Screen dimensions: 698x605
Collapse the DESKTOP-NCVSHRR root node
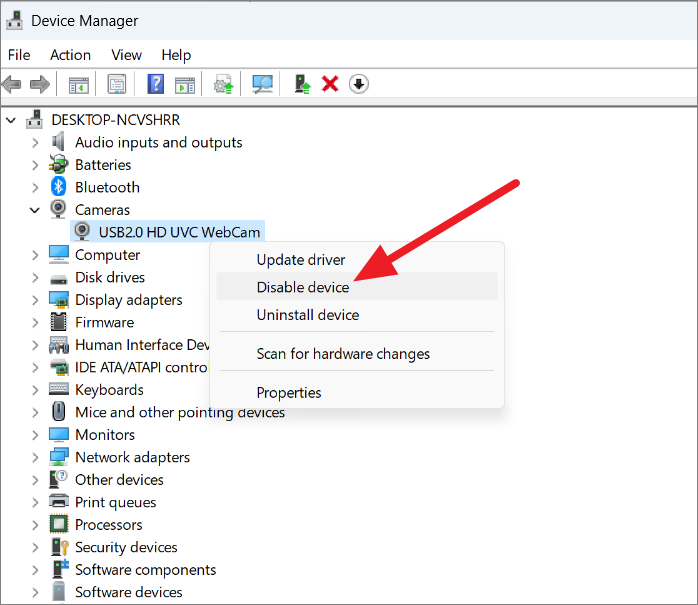pos(11,120)
